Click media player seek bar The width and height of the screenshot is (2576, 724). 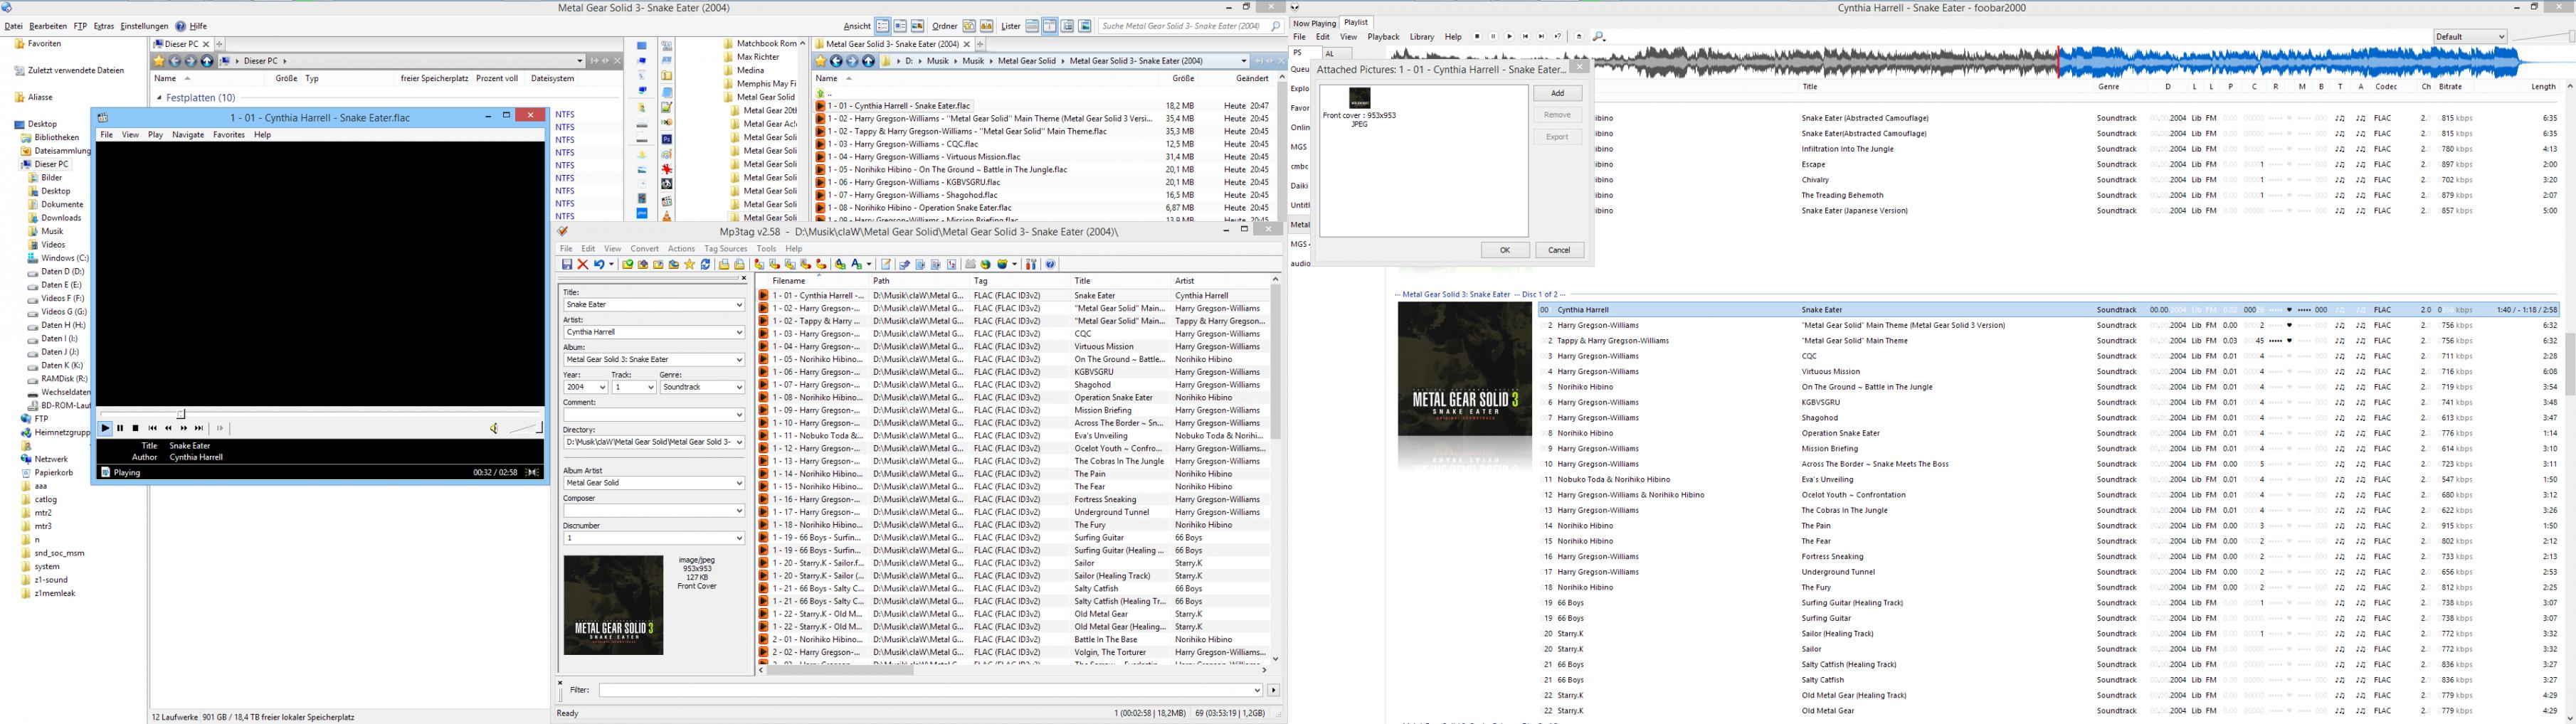(320, 413)
